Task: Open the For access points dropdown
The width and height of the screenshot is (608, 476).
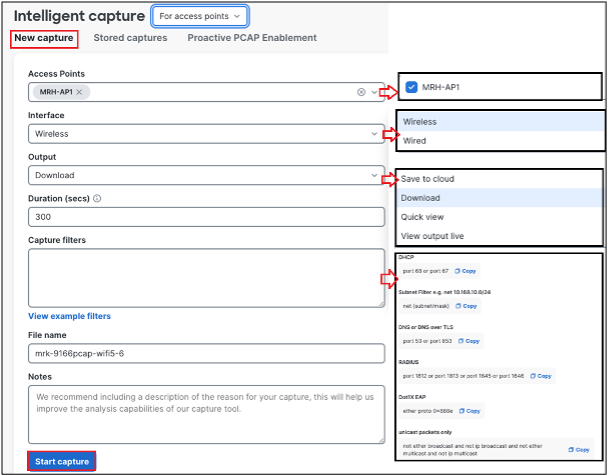Action: tap(200, 16)
